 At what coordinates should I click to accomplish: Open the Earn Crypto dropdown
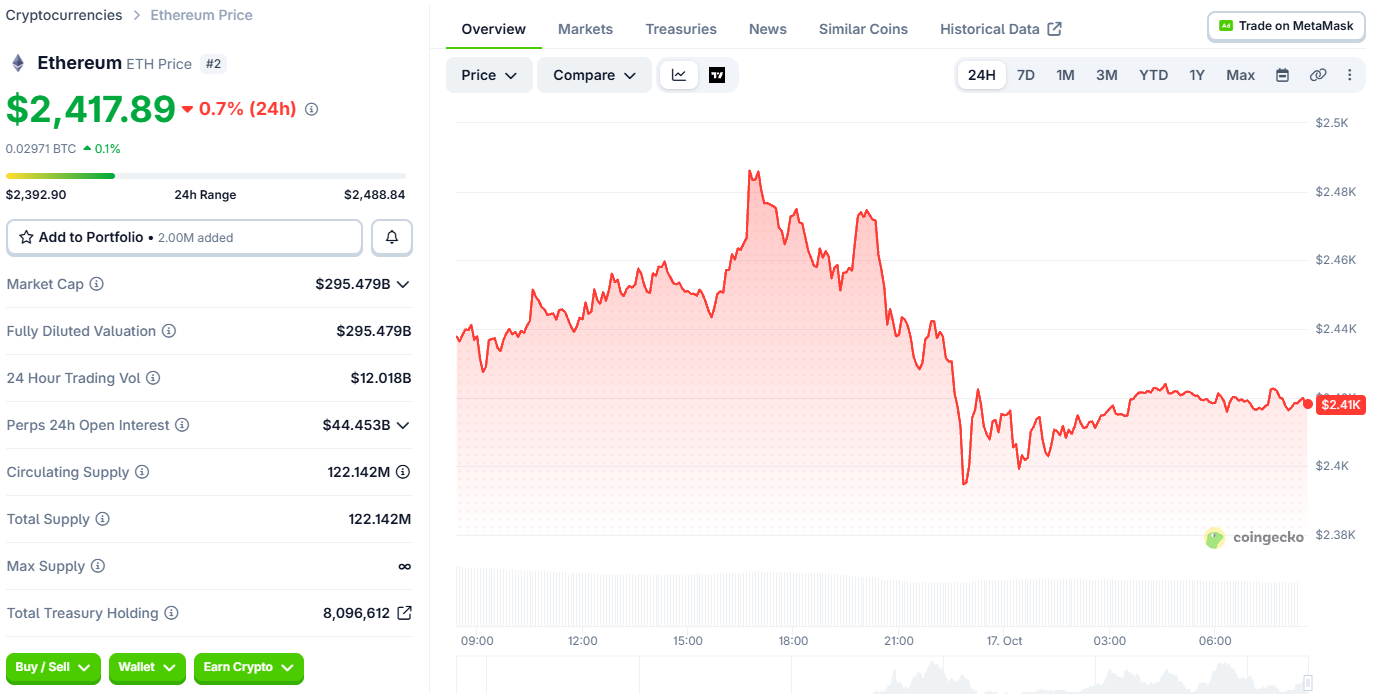tap(249, 667)
